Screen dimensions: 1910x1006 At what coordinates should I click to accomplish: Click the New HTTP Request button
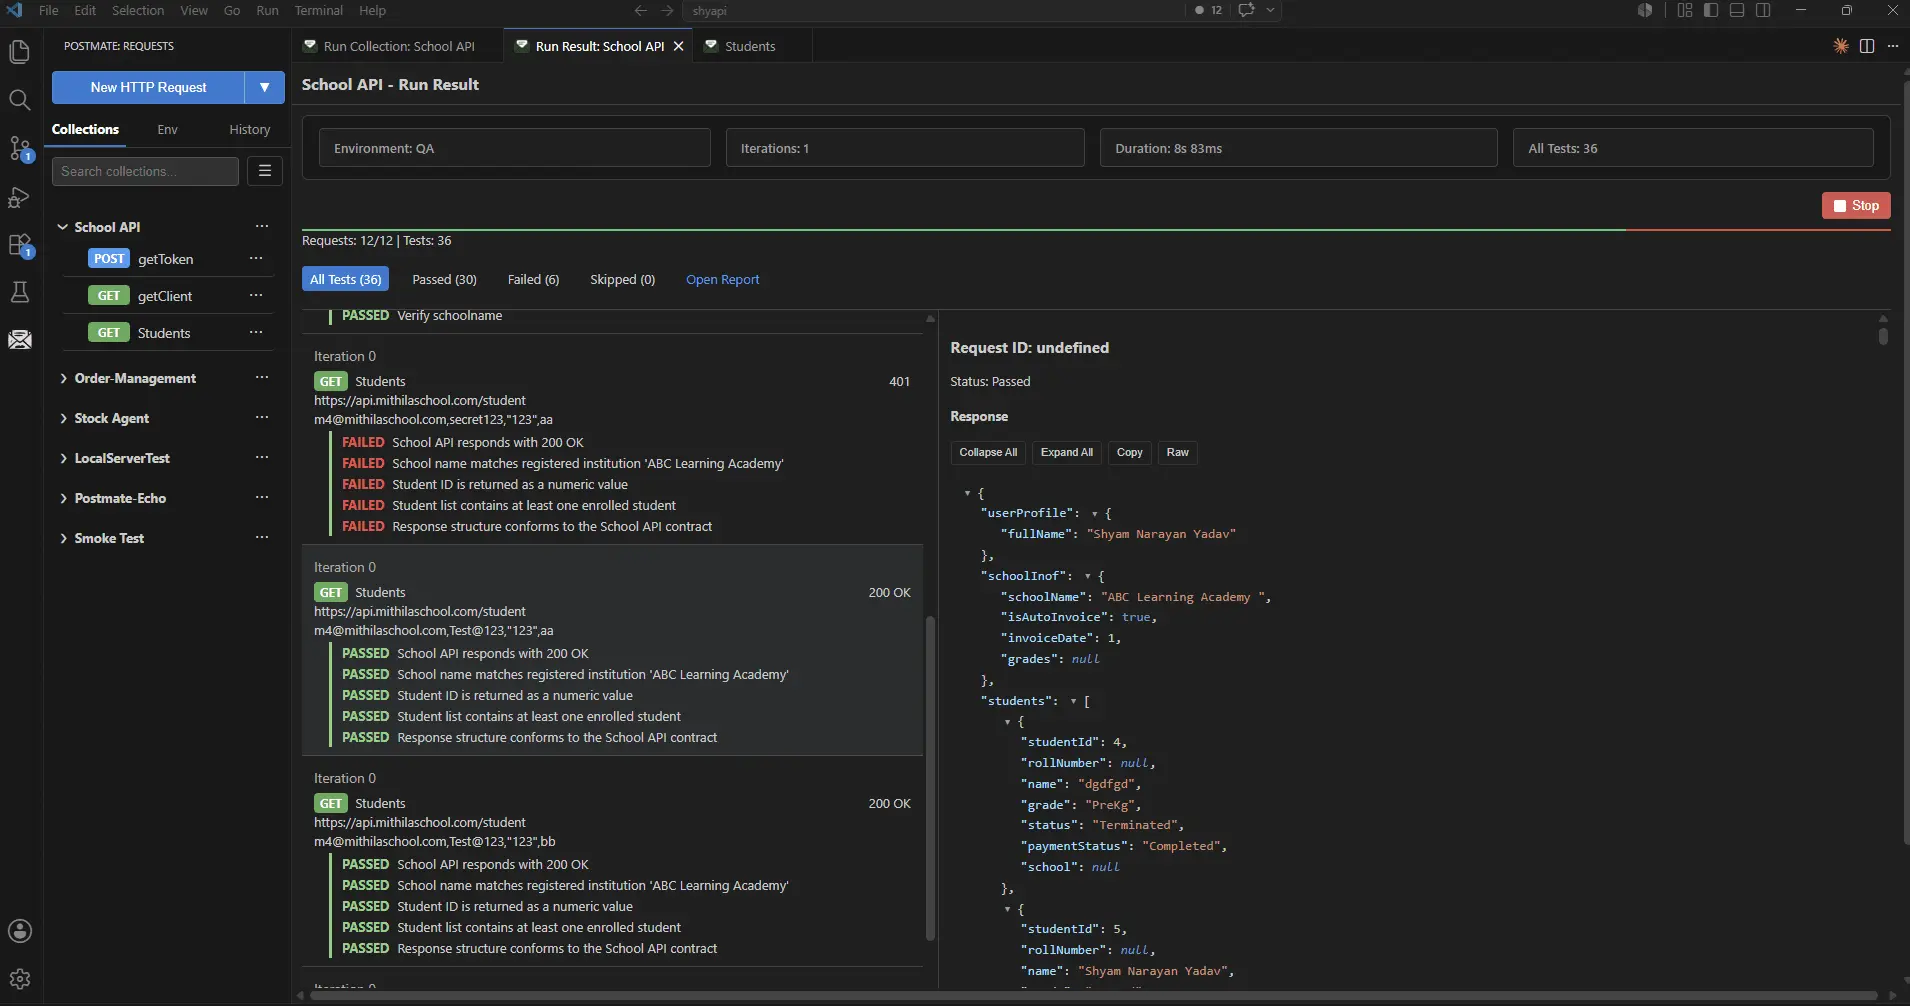[x=148, y=87]
